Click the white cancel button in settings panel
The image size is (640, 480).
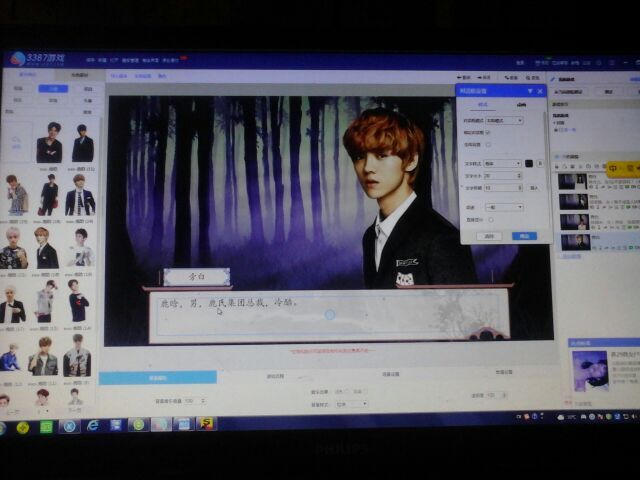490,236
